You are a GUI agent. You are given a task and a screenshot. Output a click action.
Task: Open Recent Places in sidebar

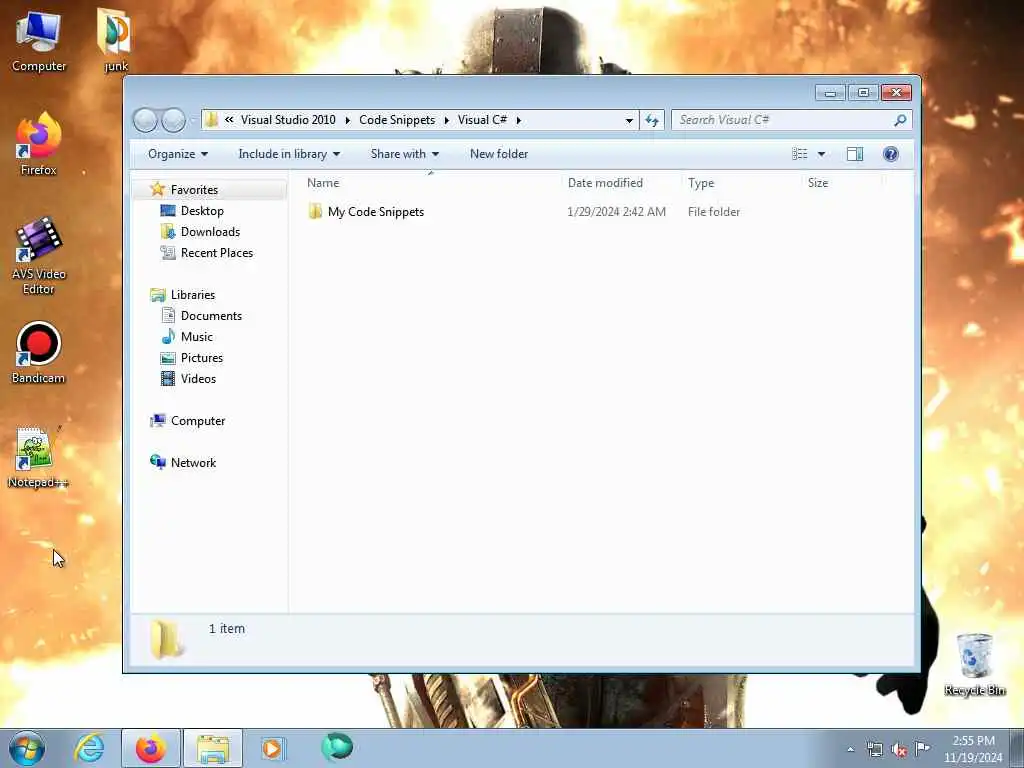click(x=217, y=253)
